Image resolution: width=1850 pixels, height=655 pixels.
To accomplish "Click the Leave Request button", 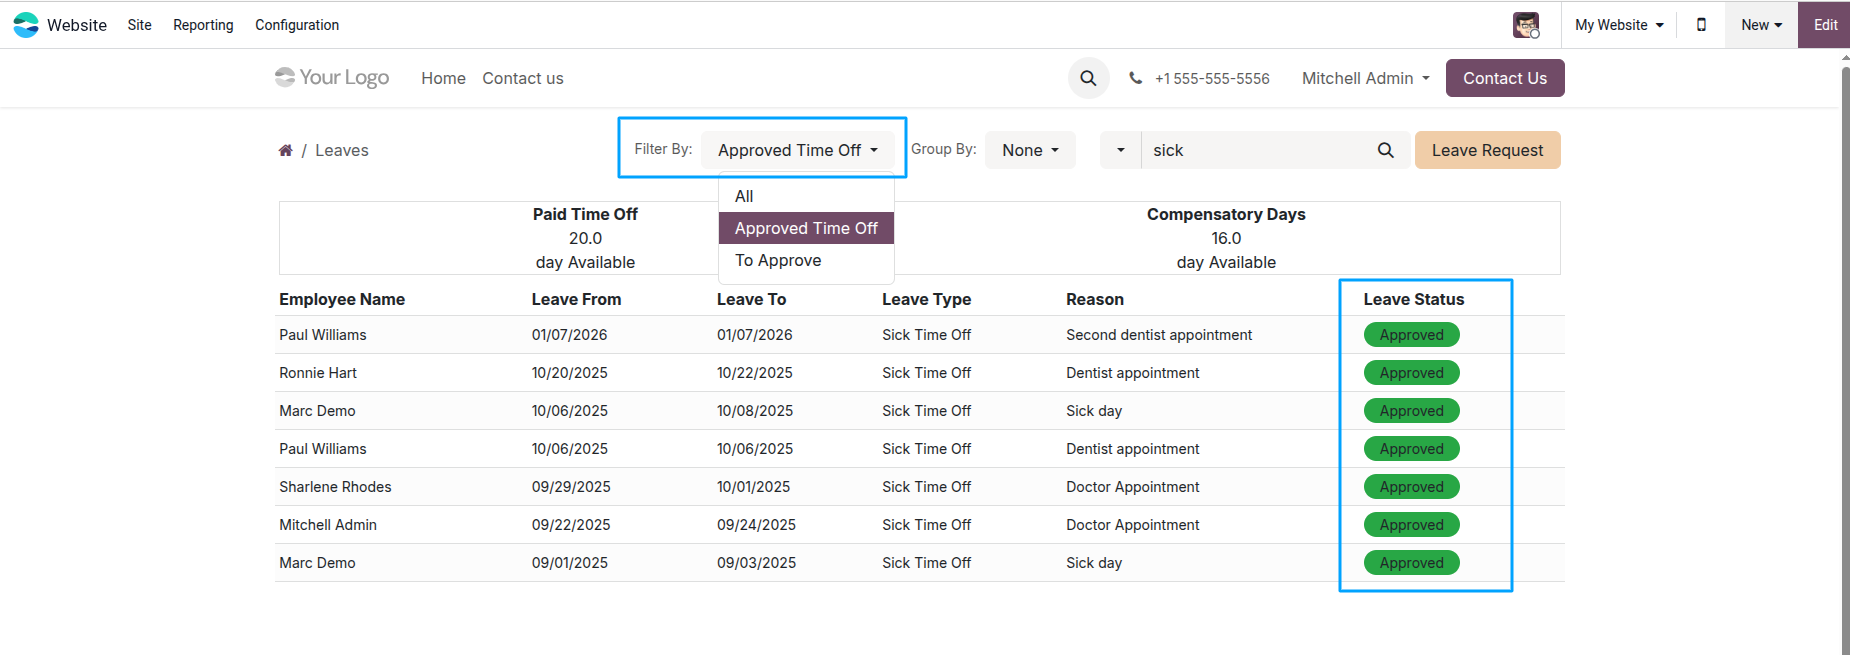I will (1487, 150).
